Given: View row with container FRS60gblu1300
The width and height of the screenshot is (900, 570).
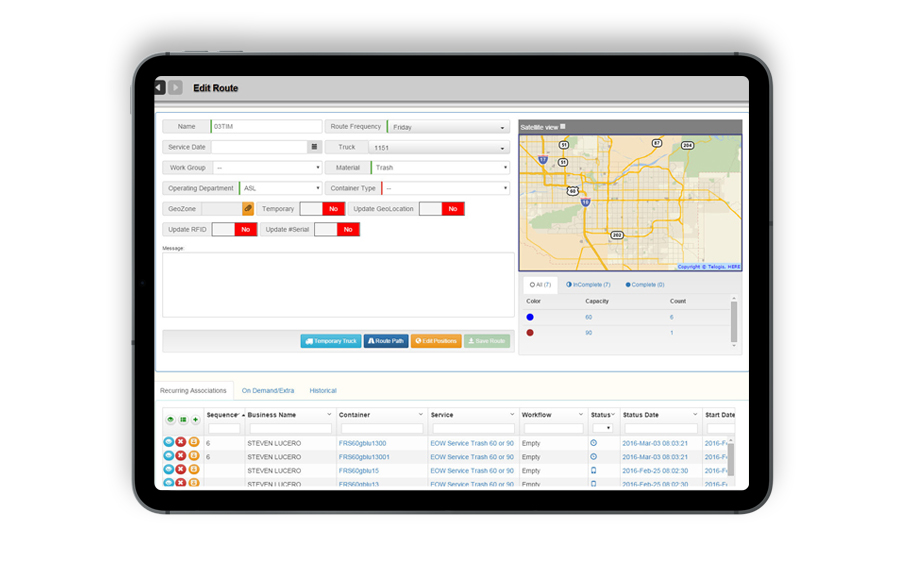Looking at the screenshot, I should (168, 442).
